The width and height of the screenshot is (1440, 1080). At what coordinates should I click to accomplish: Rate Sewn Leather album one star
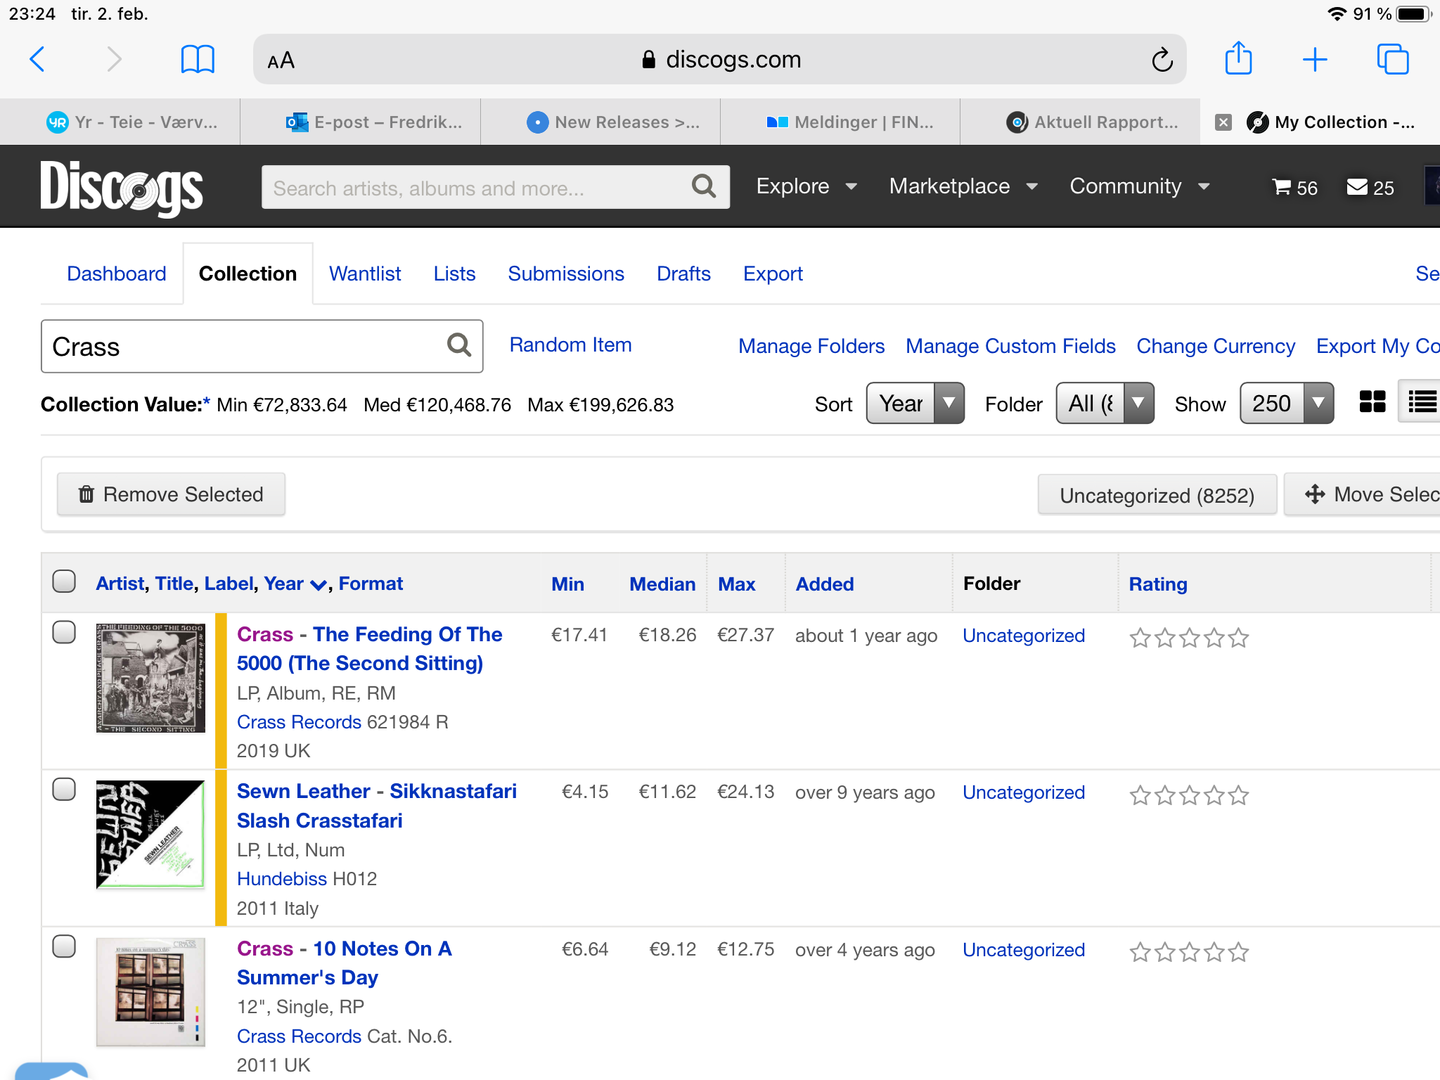coord(1140,795)
